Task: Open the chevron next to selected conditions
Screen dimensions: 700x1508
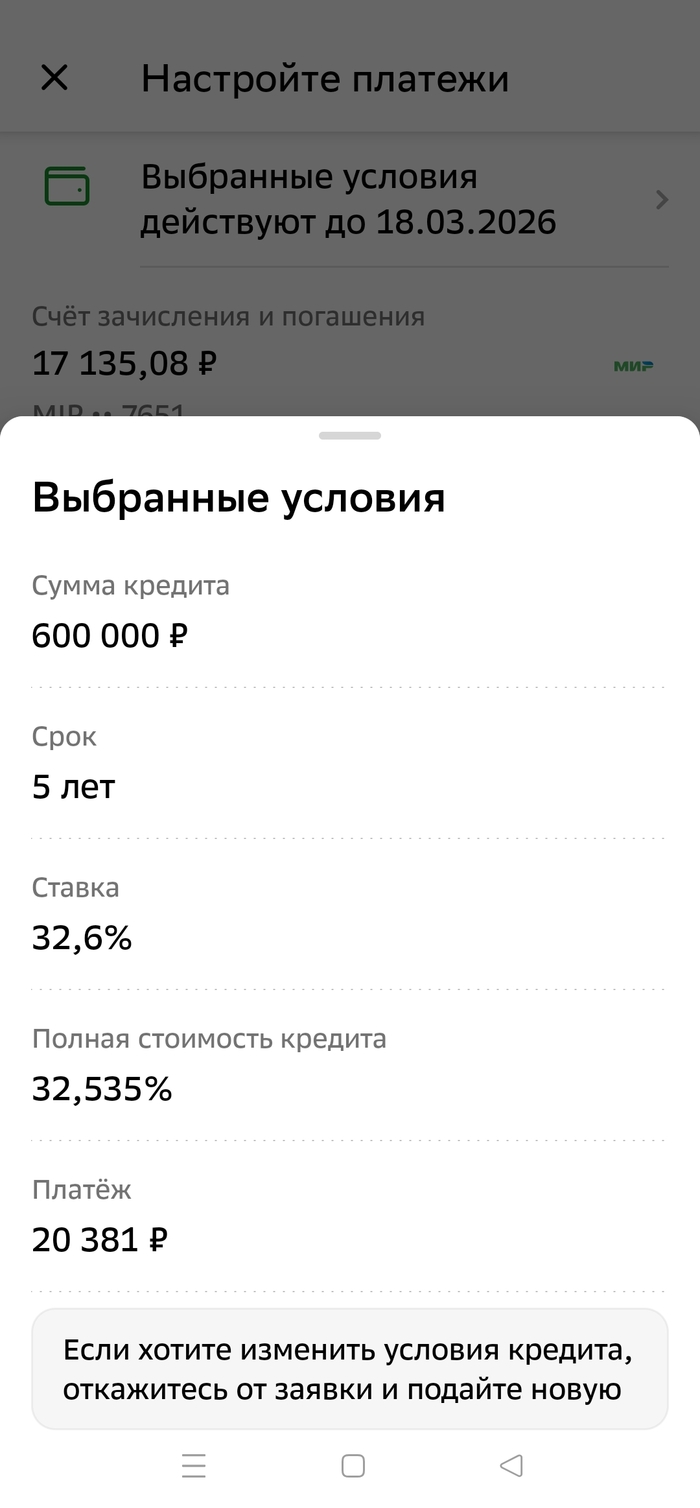Action: click(x=661, y=200)
